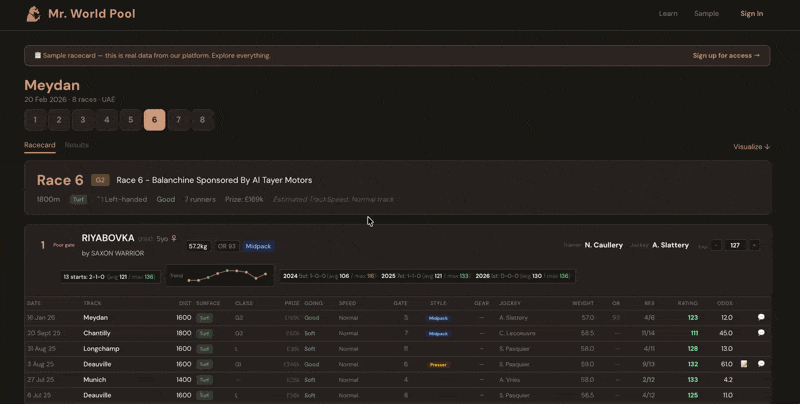Open comment bubble for 3 Aug Deauville run
800x404 pixels.
coord(761,364)
